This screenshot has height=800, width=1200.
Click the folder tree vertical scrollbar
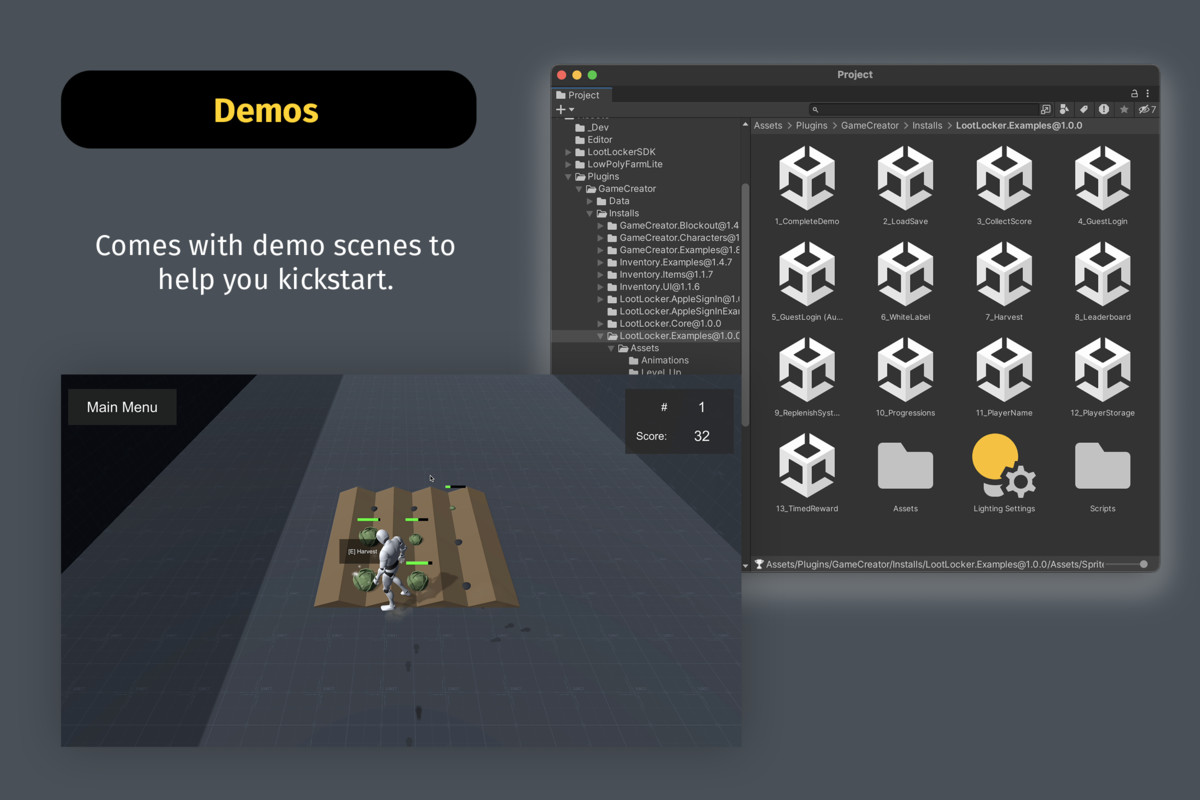(x=744, y=304)
